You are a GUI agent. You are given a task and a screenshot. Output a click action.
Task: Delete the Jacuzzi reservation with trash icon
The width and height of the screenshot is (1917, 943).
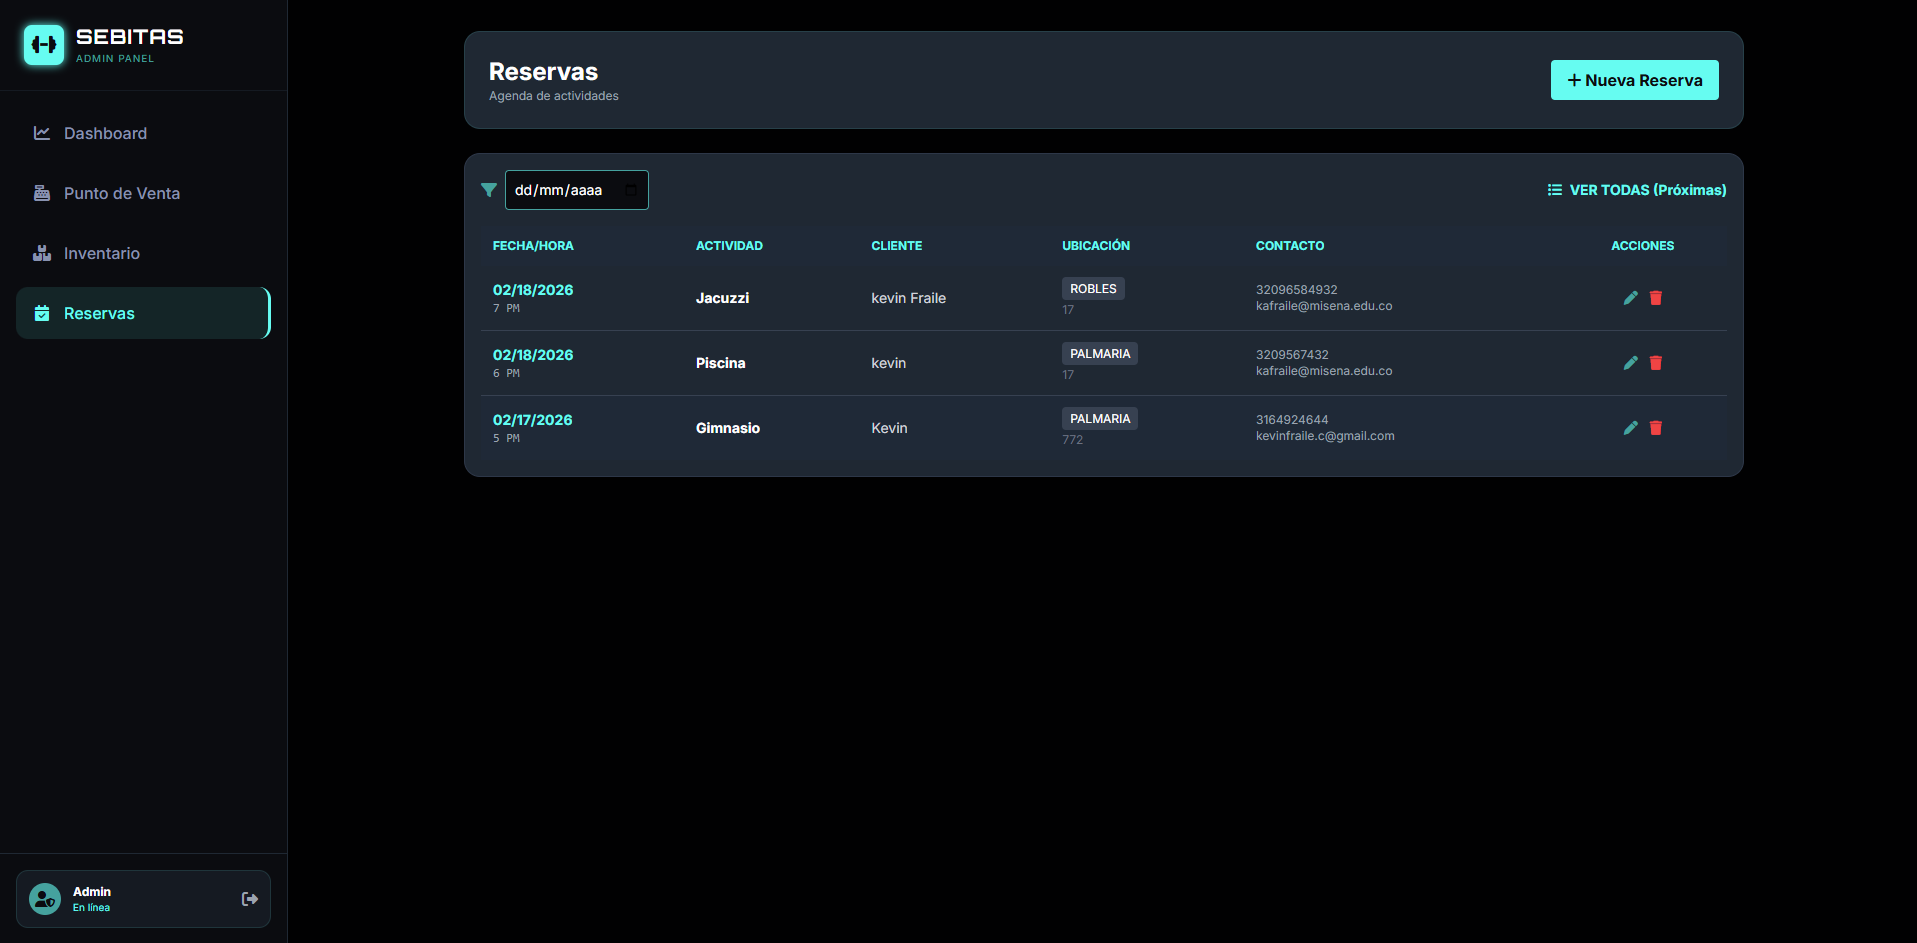(1655, 298)
